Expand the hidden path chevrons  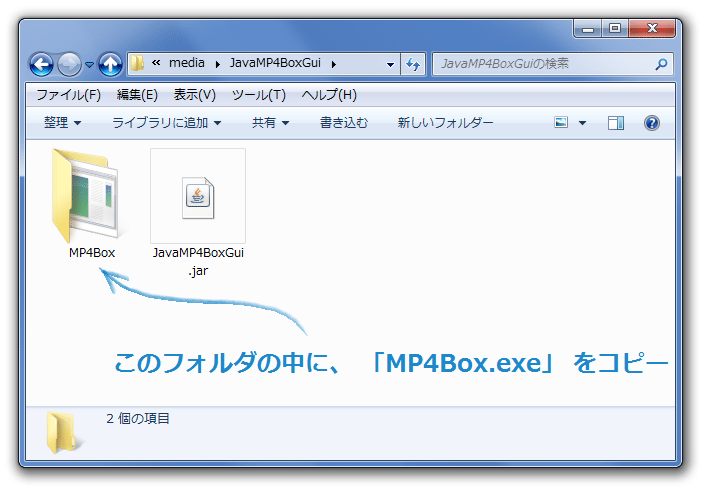(x=156, y=63)
